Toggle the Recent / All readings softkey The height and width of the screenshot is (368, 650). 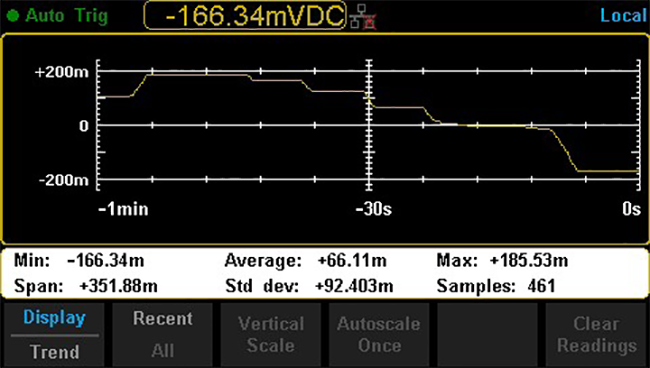162,334
